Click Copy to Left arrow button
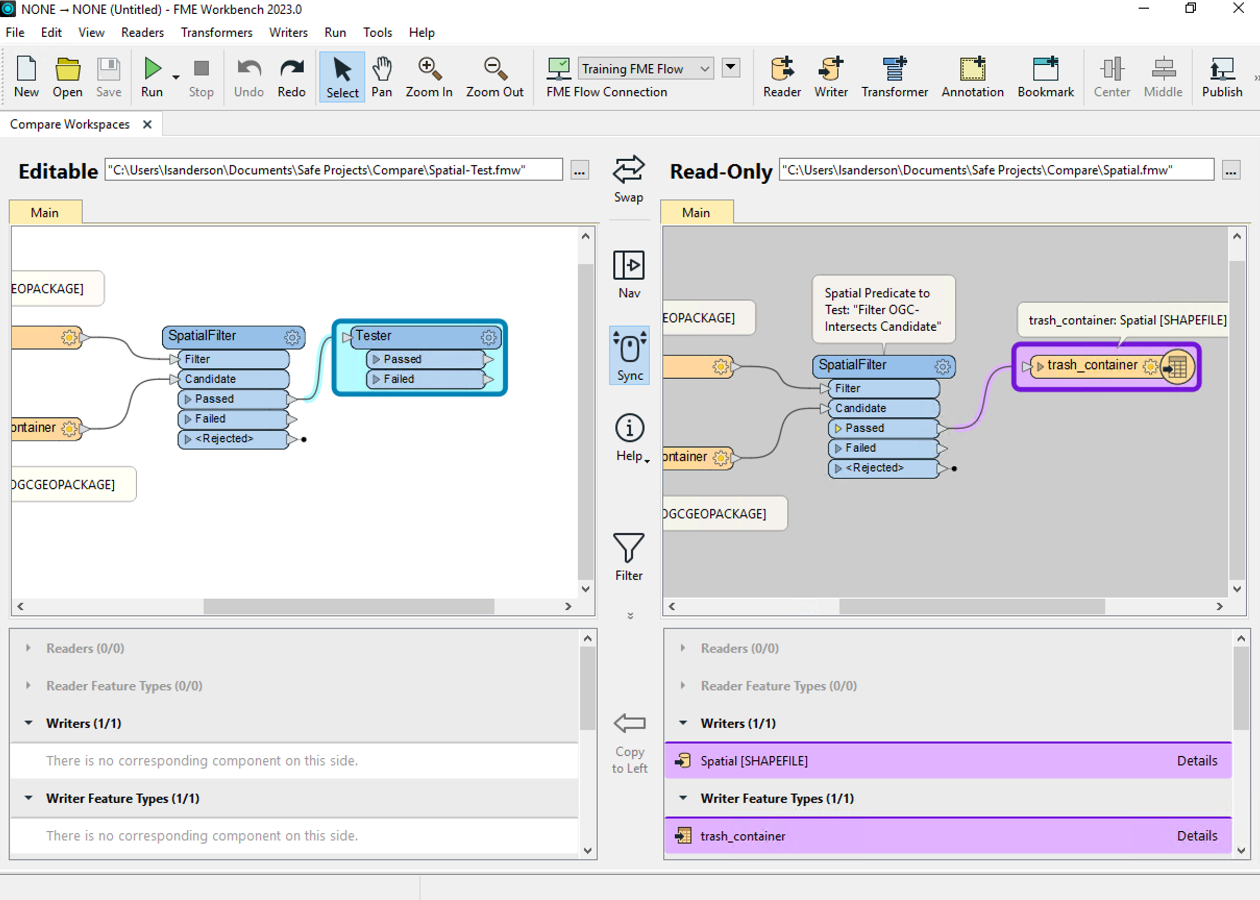Image resolution: width=1260 pixels, height=900 pixels. click(630, 743)
